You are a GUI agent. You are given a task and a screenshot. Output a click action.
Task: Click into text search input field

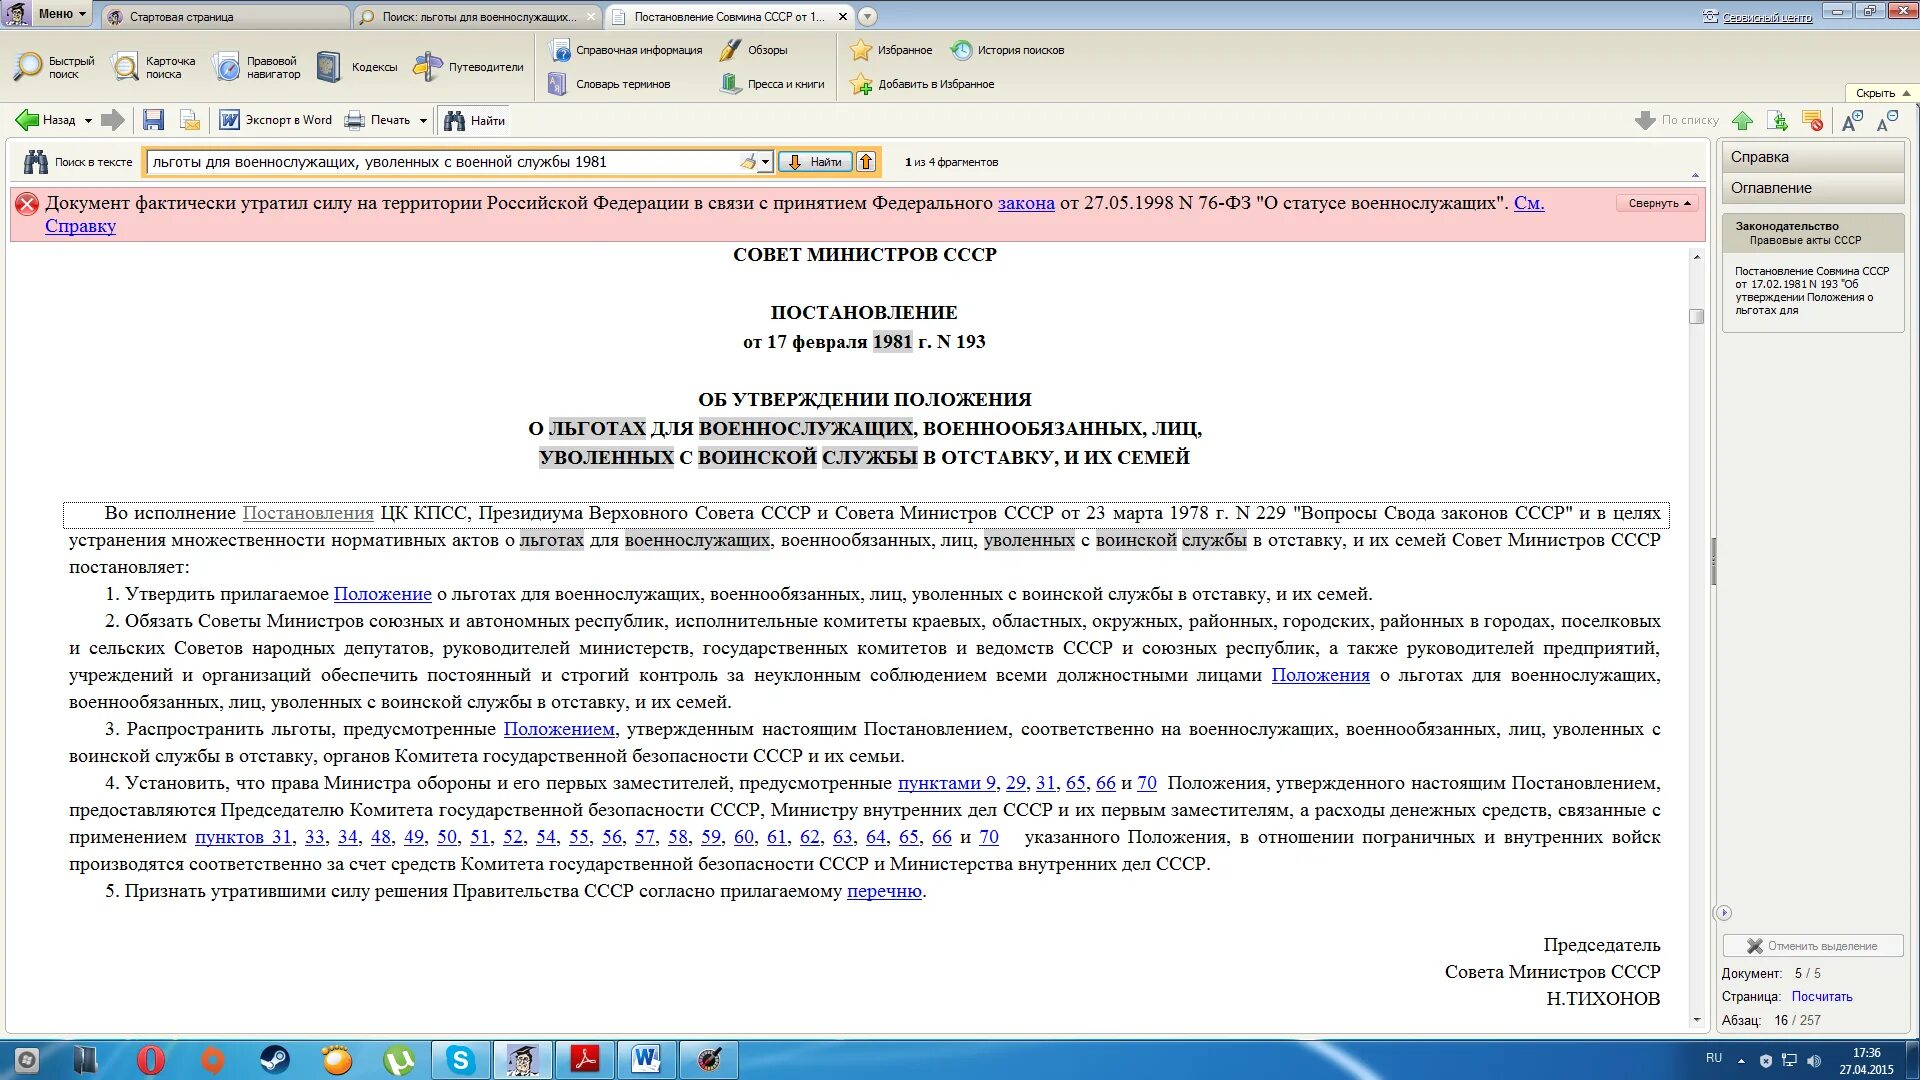tap(443, 162)
